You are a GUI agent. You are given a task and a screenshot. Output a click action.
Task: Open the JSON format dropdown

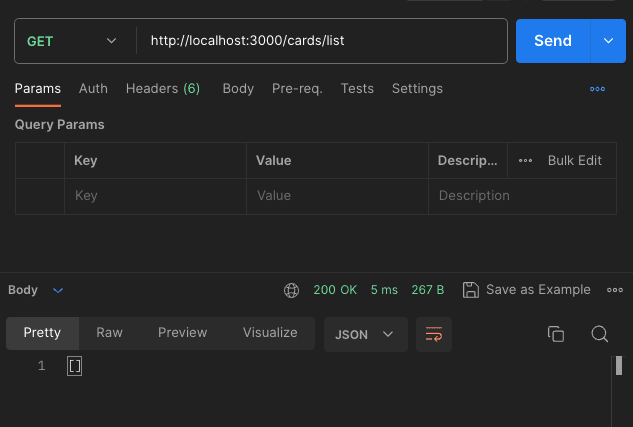(365, 334)
